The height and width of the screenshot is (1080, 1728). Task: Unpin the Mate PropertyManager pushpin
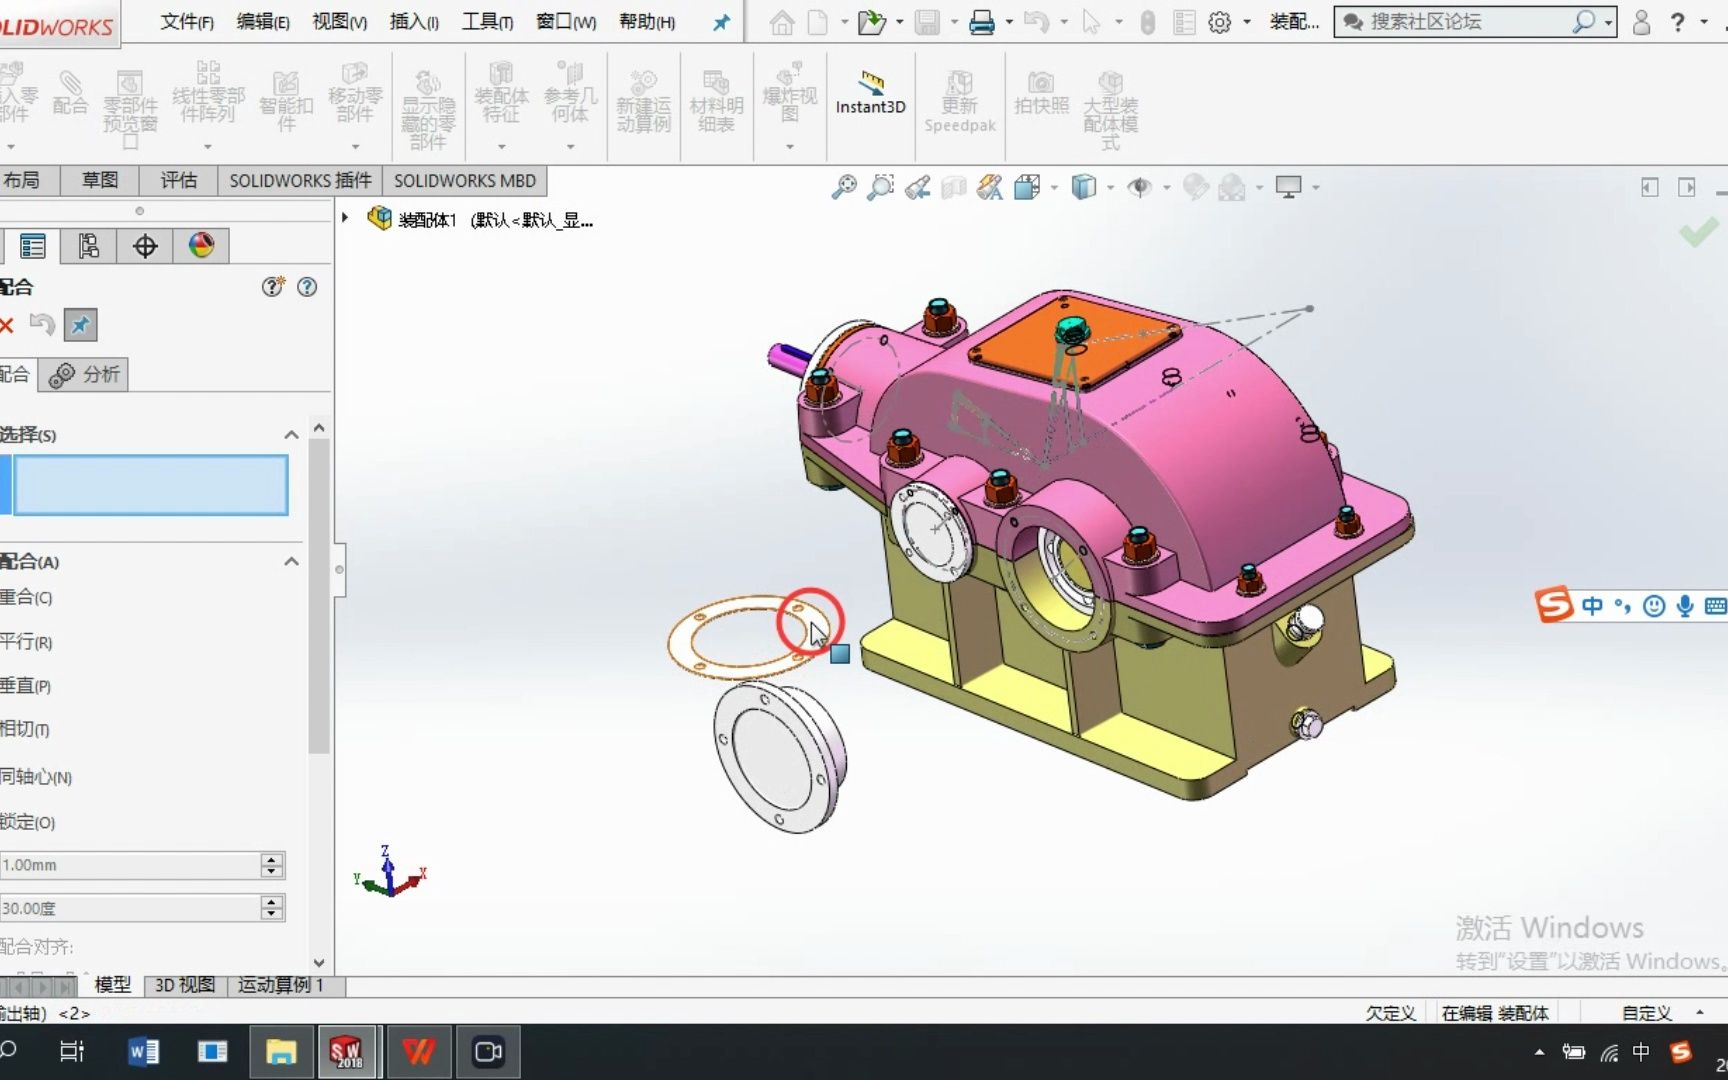(x=80, y=325)
